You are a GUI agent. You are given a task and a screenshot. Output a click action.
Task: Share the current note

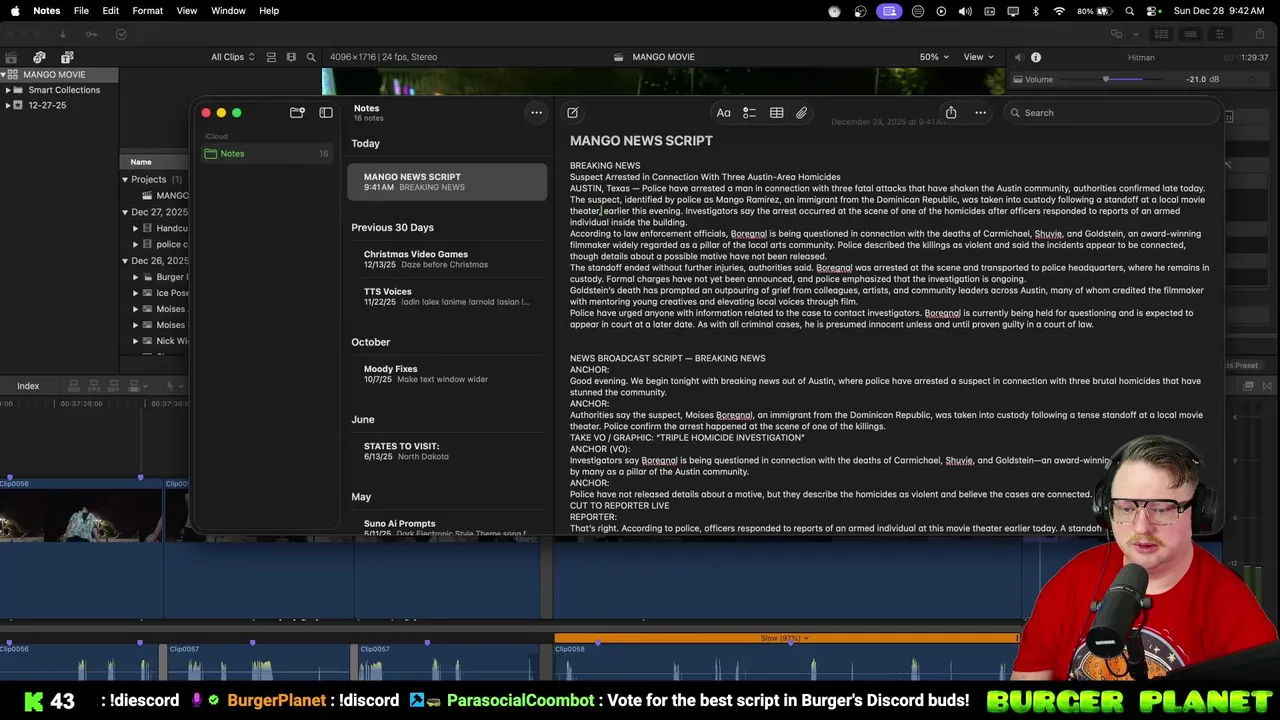[x=951, y=113]
